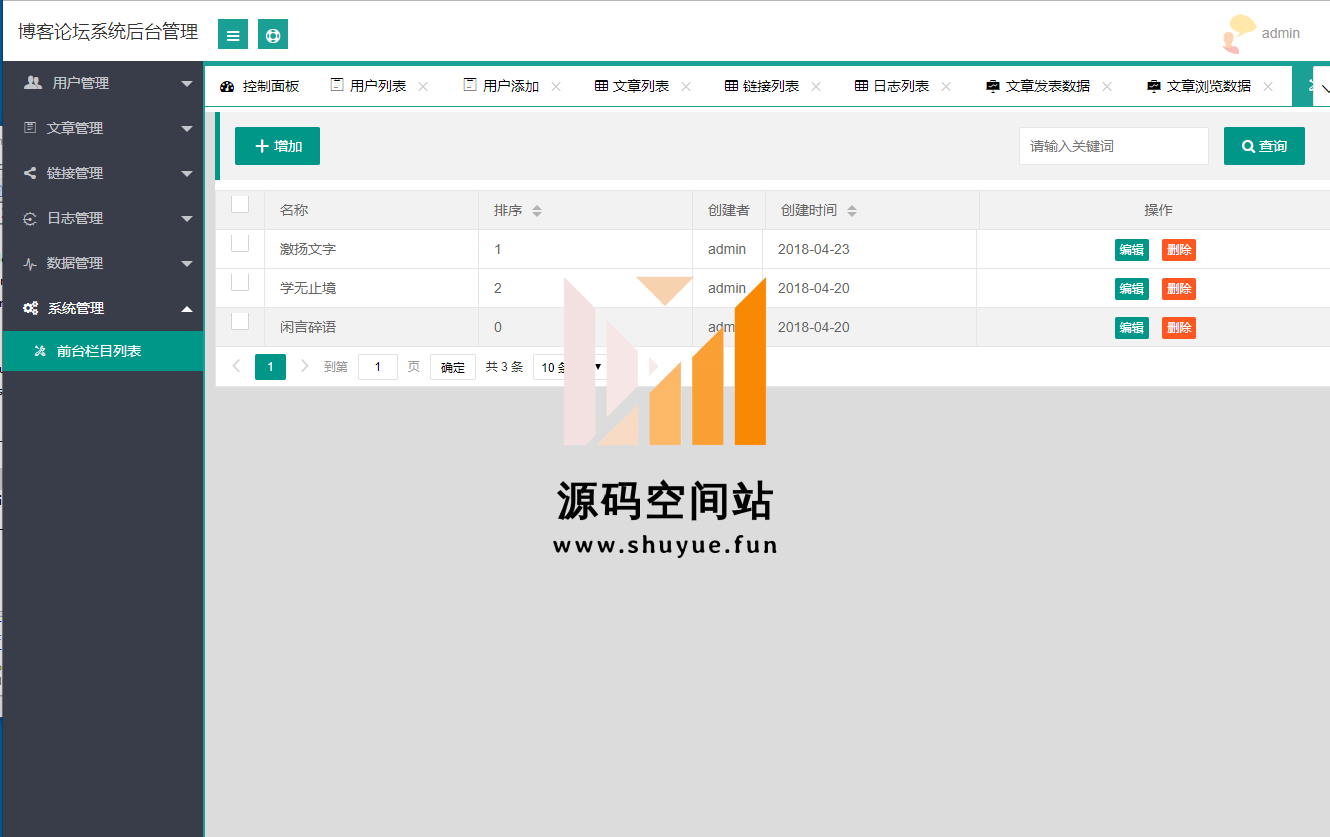Click the icon on 文章浏览数据 tab
This screenshot has height=837, width=1330.
coord(1153,86)
